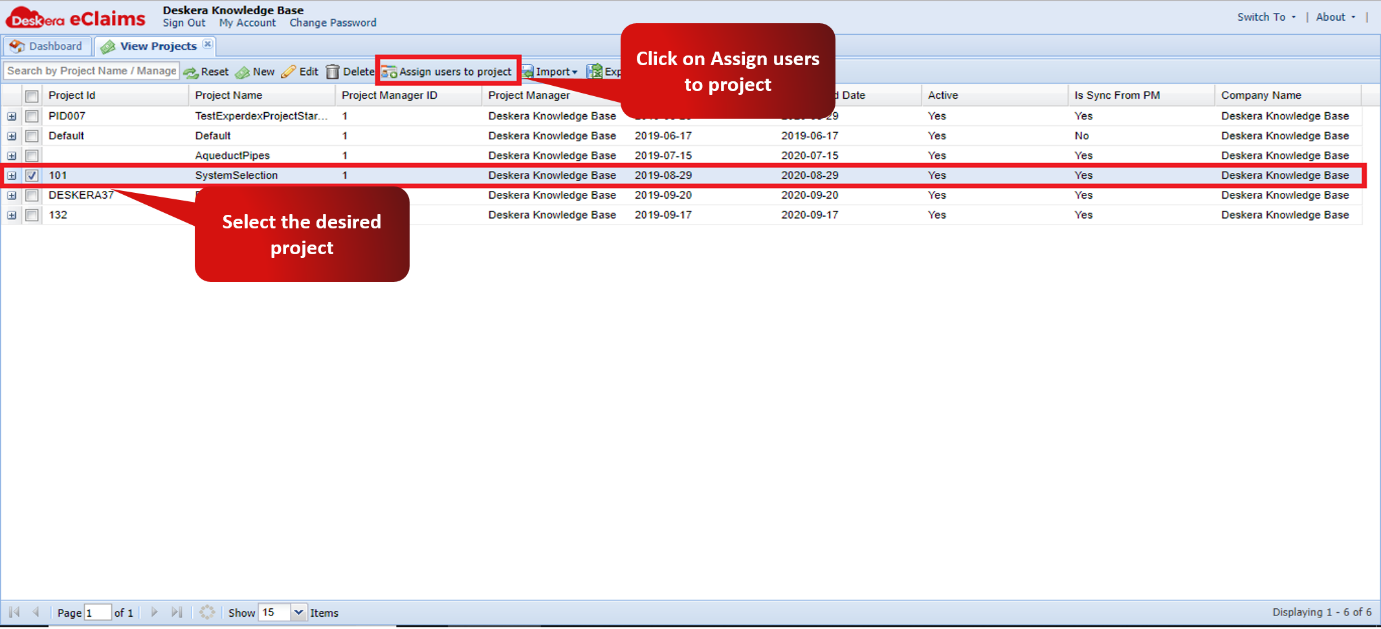Uncheck the 101 project checkbox
The image size is (1381, 629).
(32, 176)
